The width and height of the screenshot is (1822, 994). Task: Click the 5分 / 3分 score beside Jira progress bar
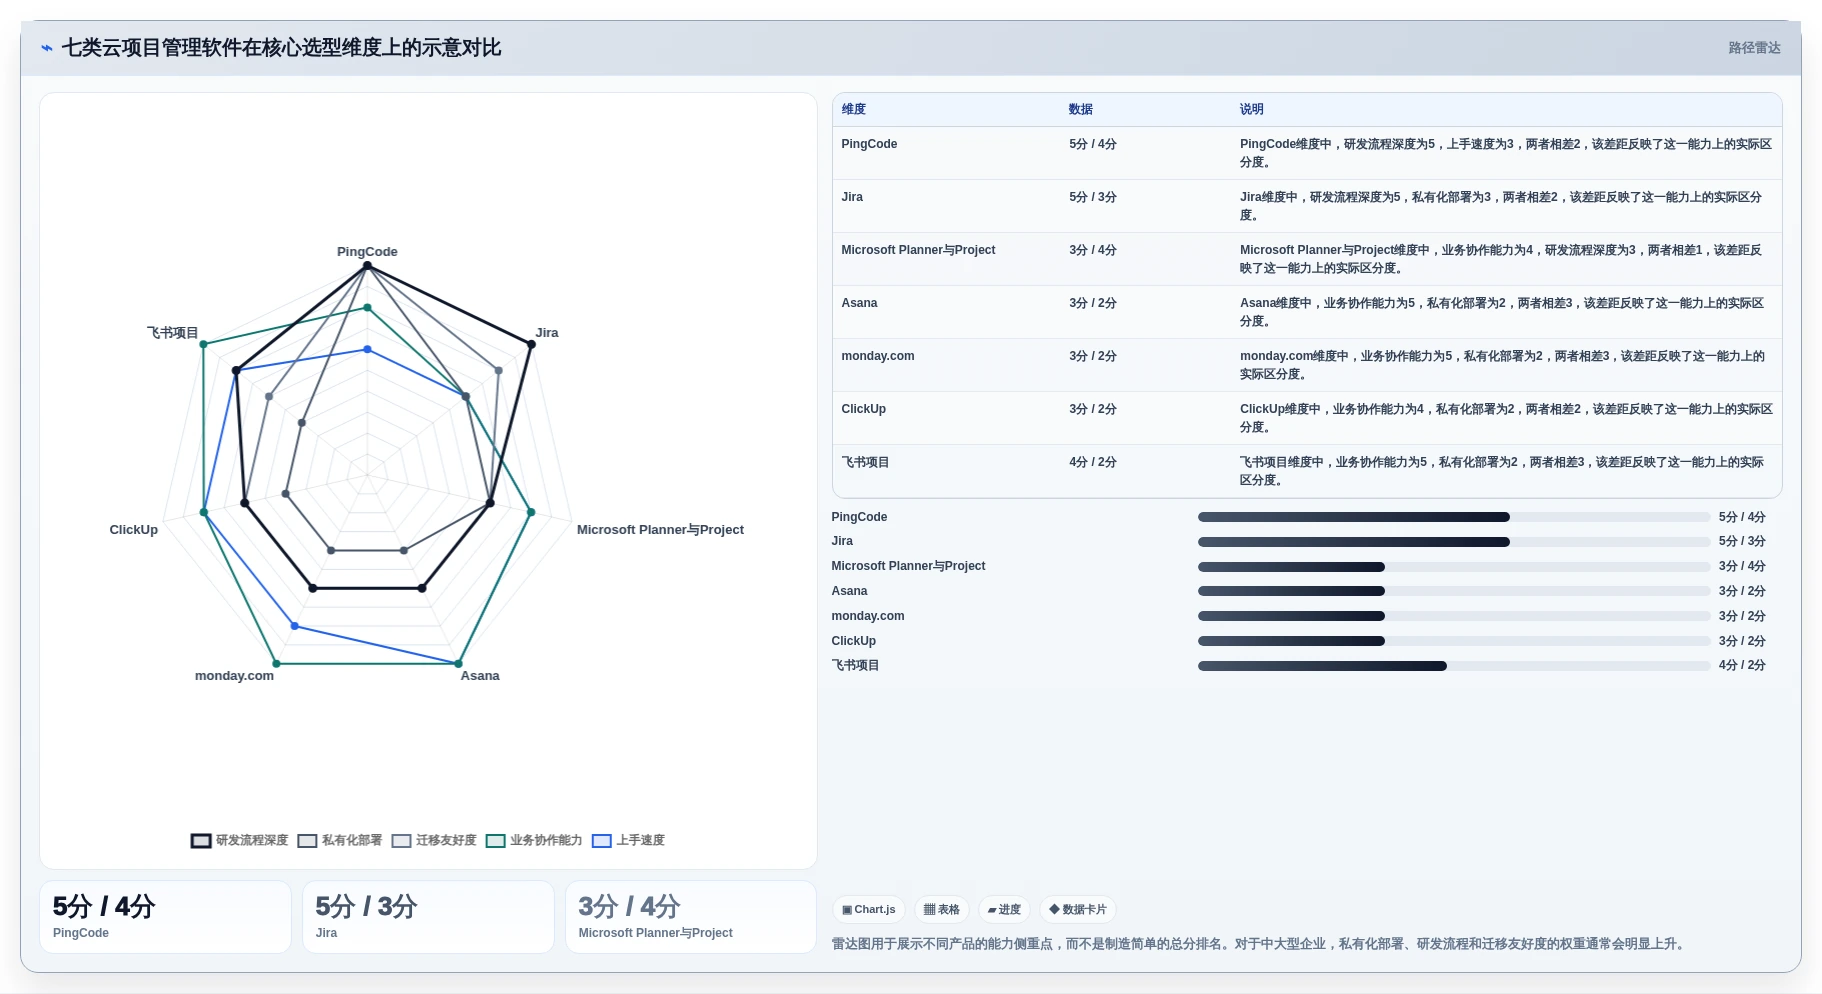point(1742,542)
